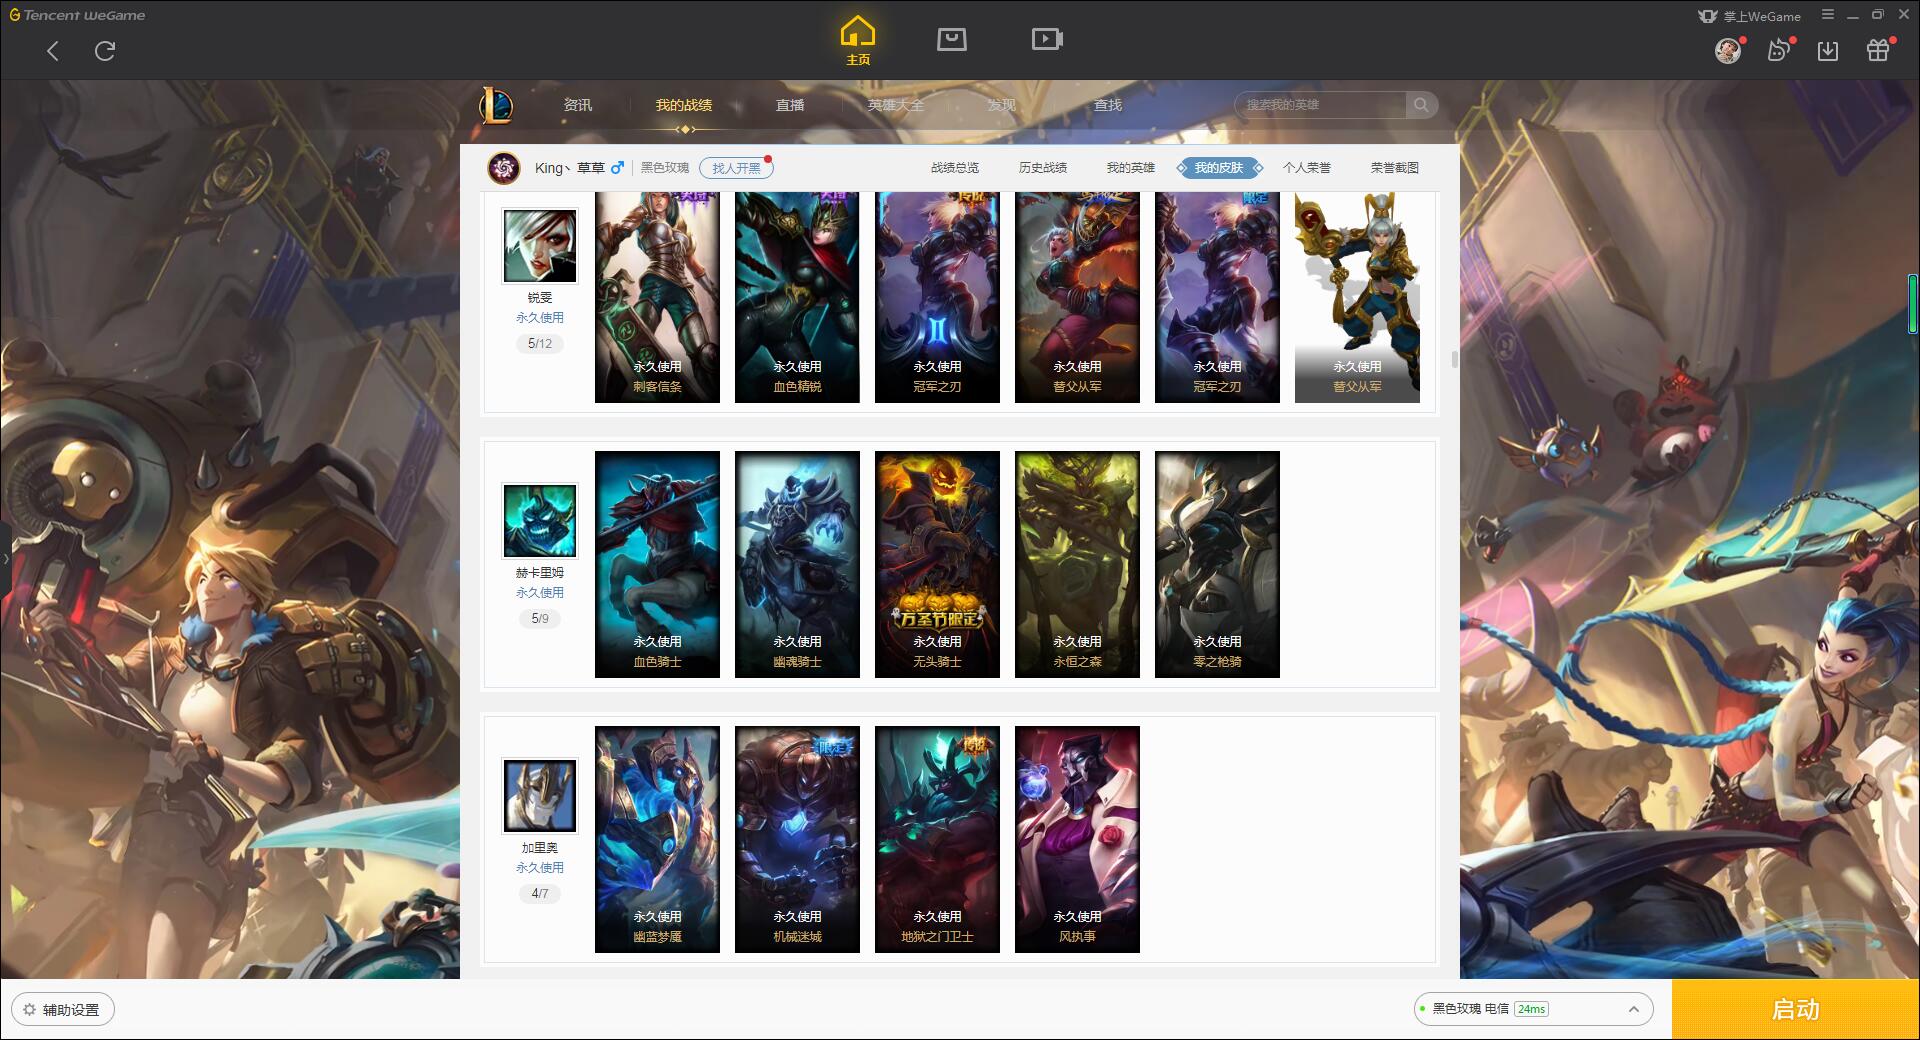The width and height of the screenshot is (1920, 1040).
Task: Click the 永久使用 link under 赫卡里姆
Action: 539,593
